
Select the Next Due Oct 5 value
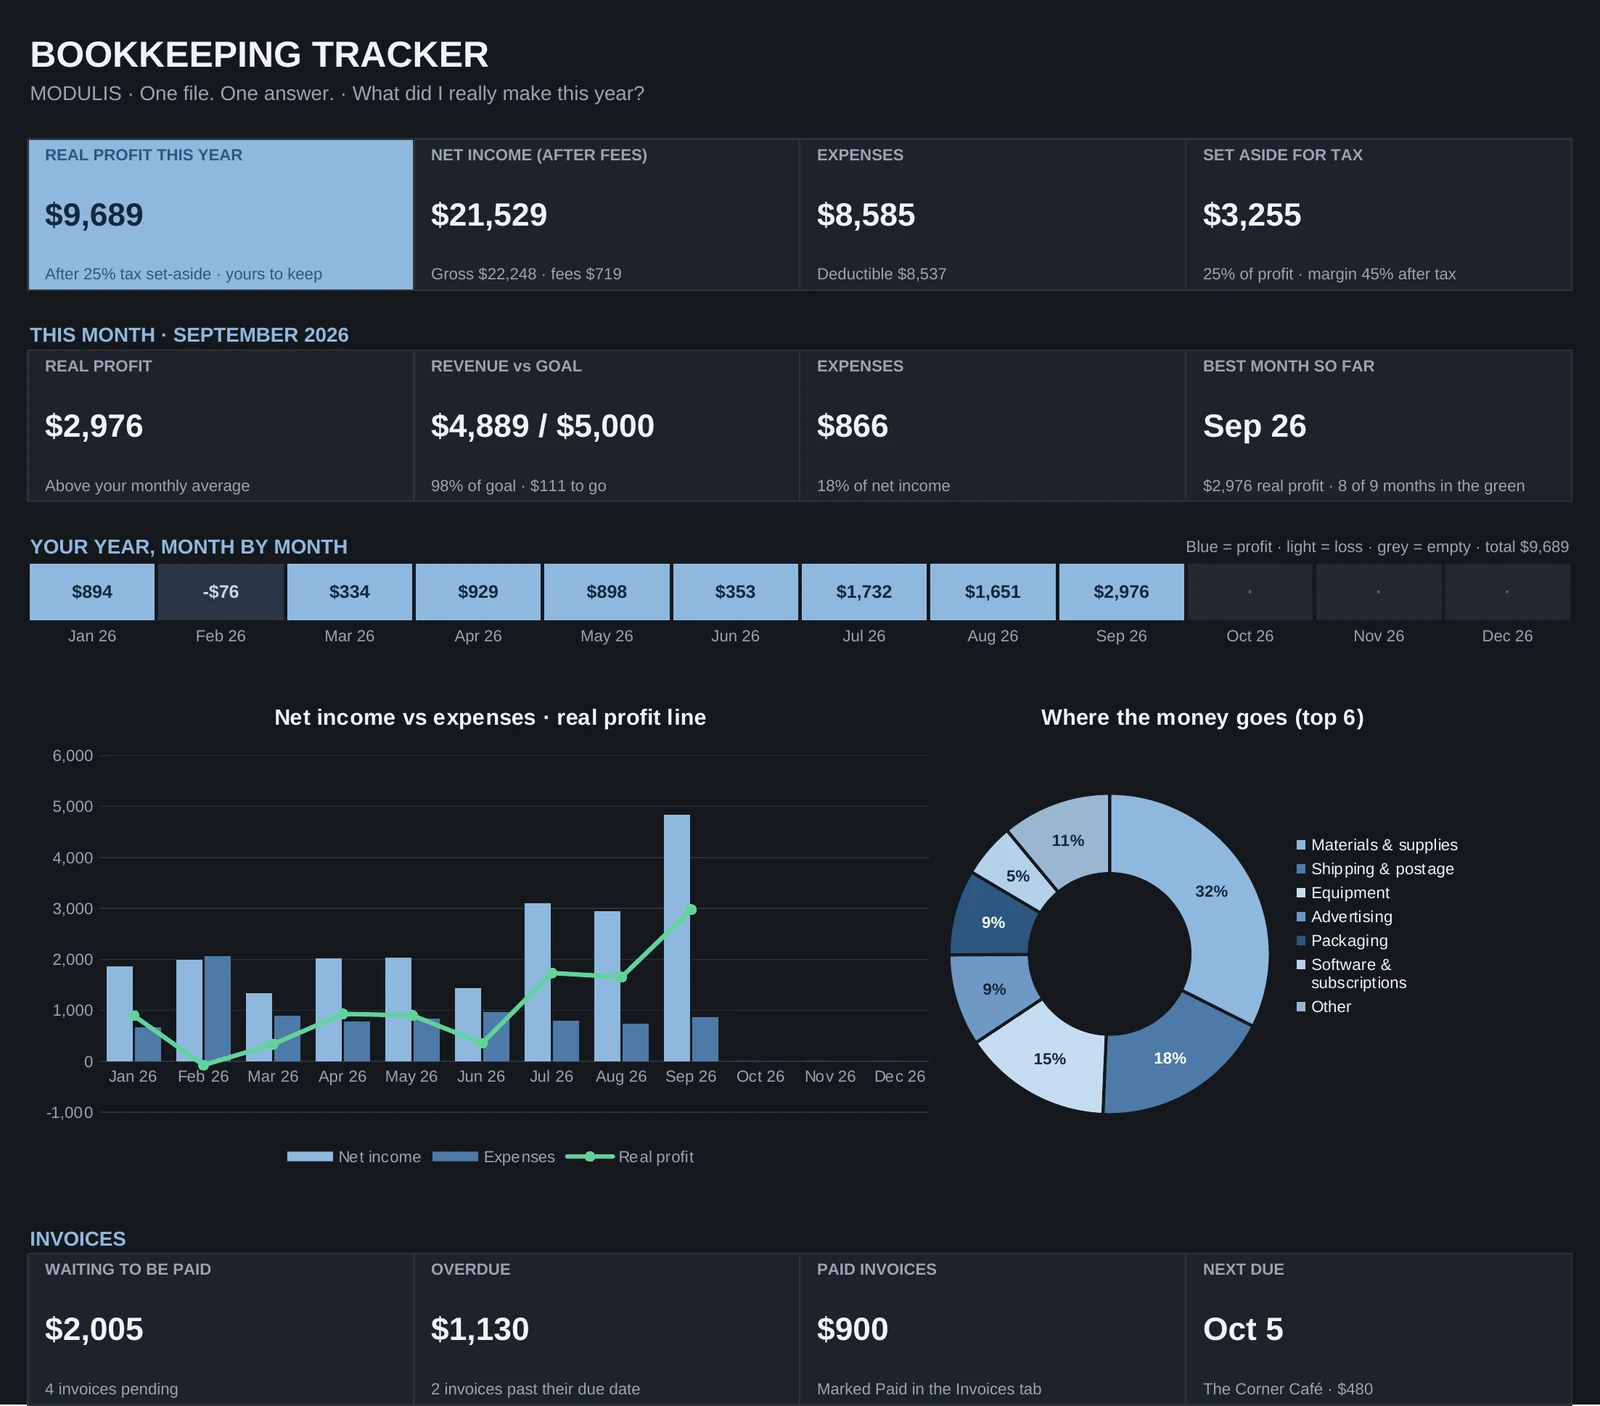coord(1243,1329)
